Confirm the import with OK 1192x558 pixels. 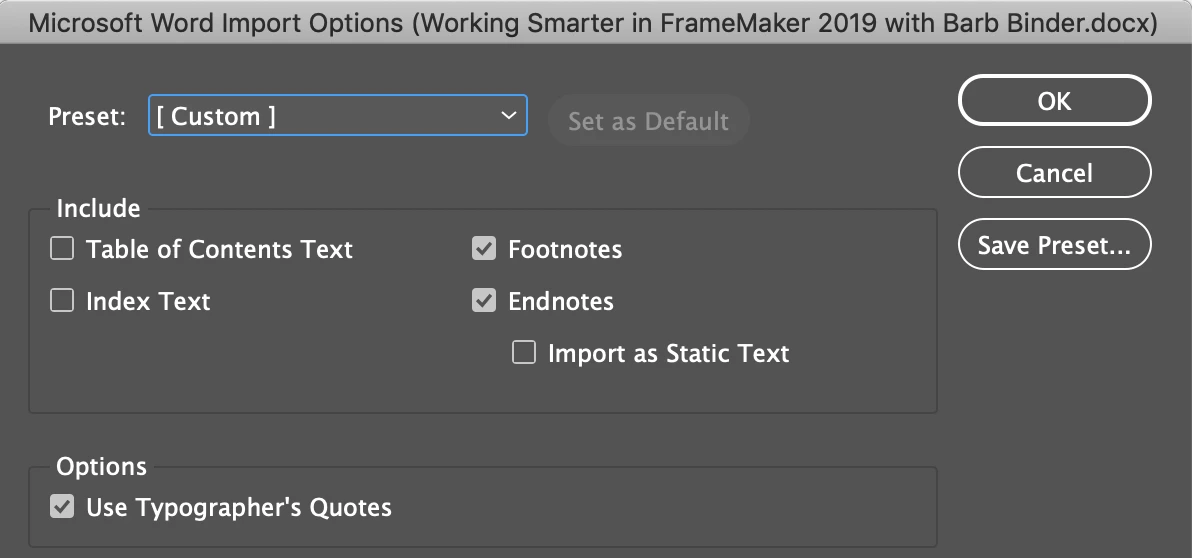click(1054, 101)
